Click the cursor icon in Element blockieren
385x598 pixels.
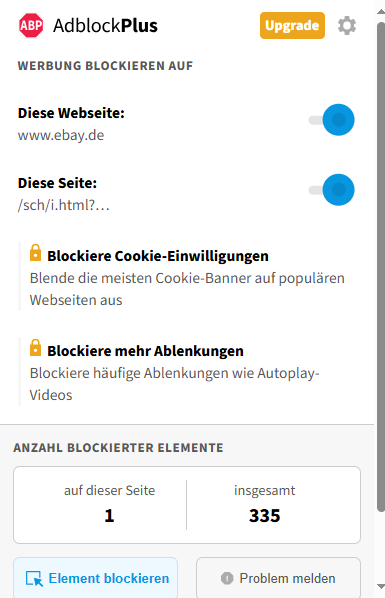[x=34, y=579]
